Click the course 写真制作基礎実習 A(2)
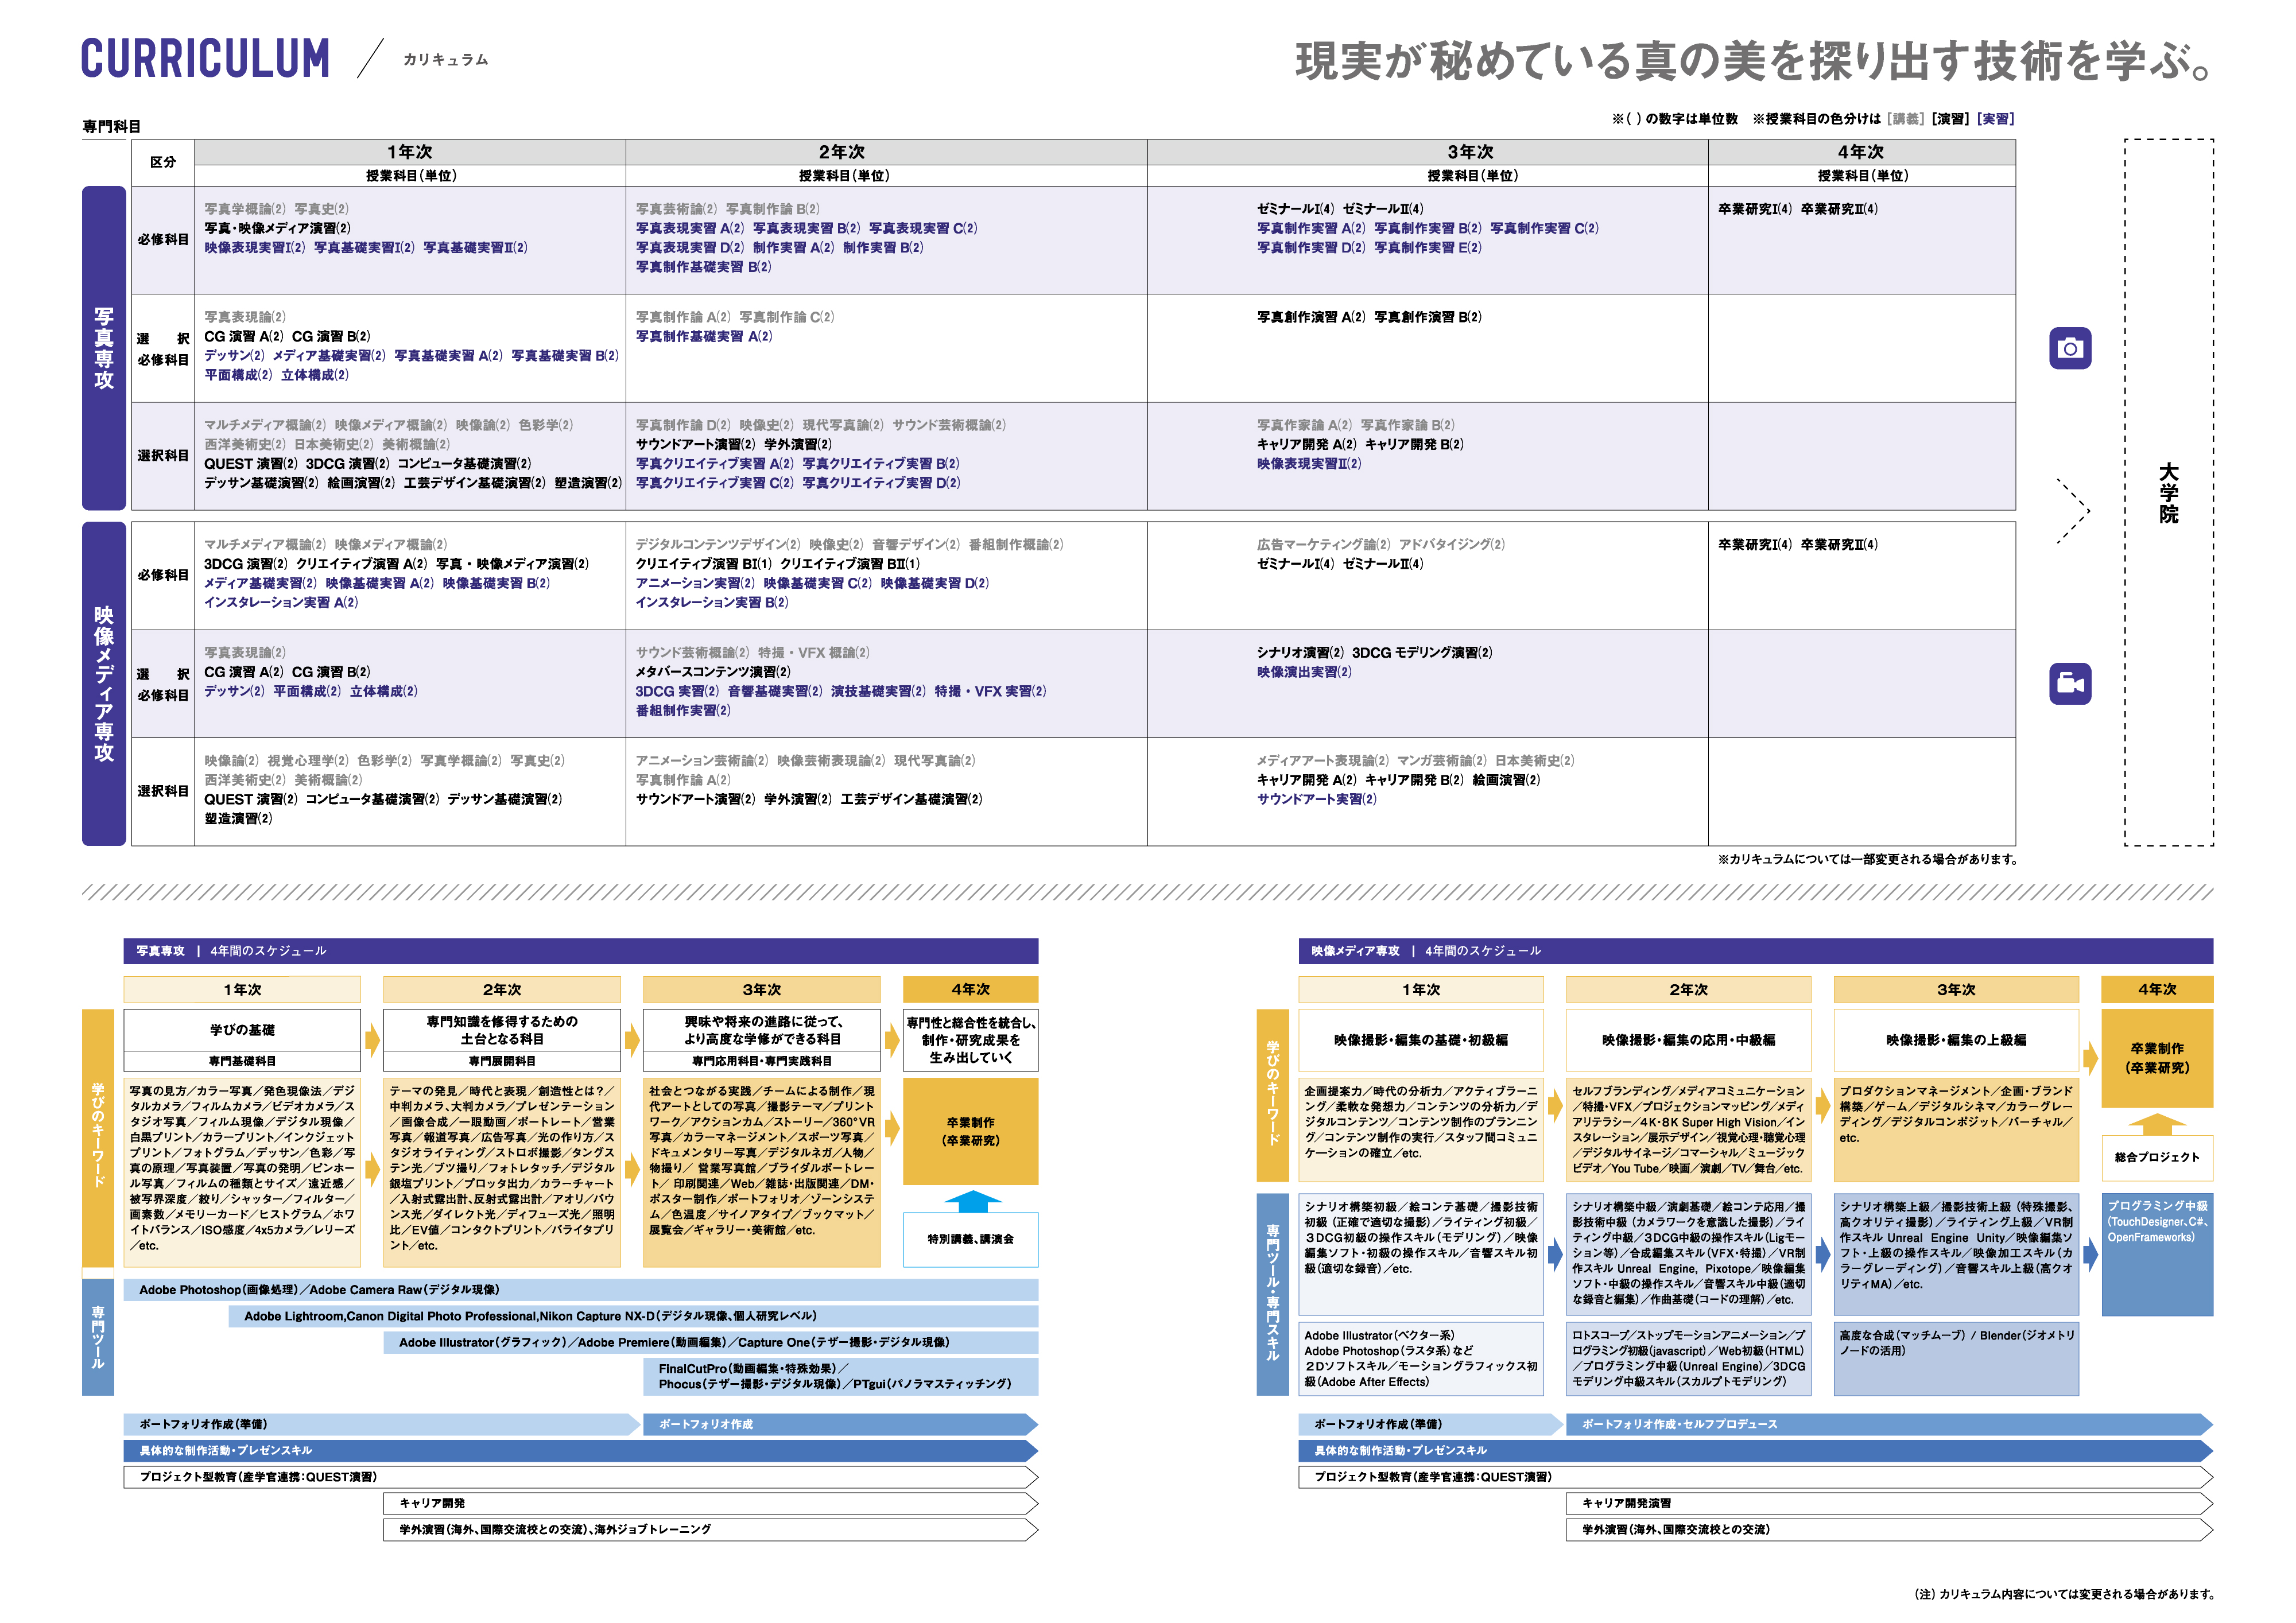 [703, 337]
